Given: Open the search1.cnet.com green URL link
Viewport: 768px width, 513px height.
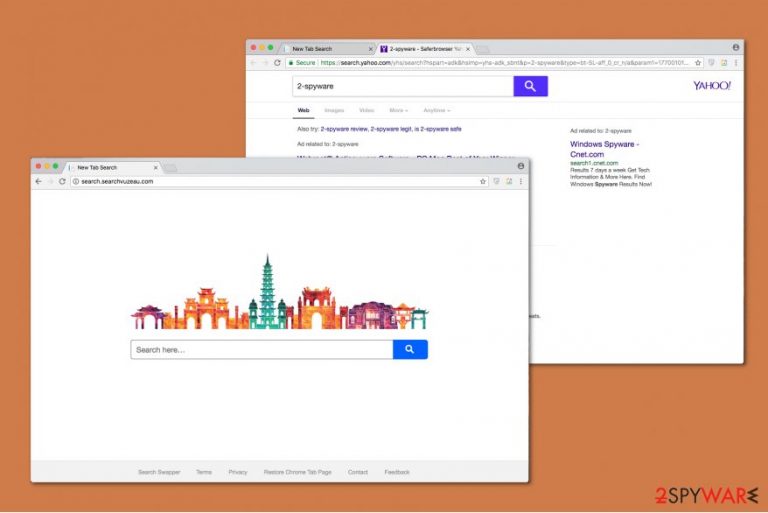Looking at the screenshot, I should (594, 163).
